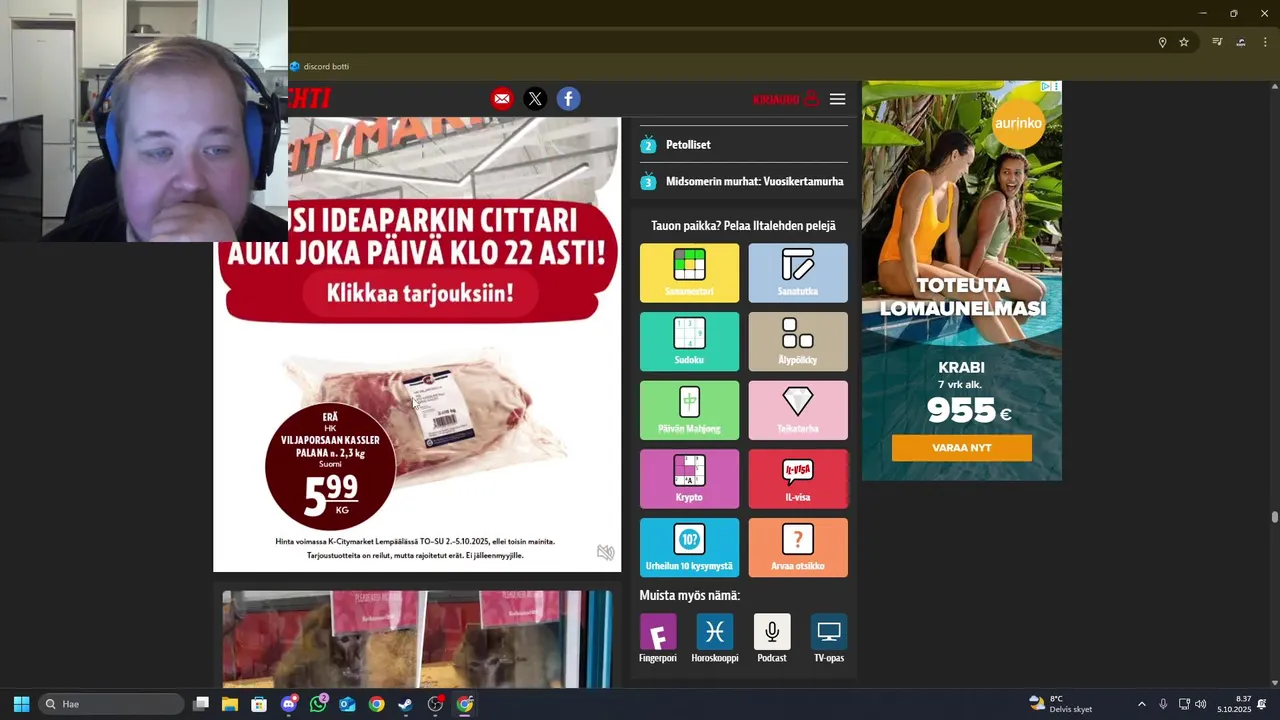Image resolution: width=1280 pixels, height=720 pixels.
Task: Open the Fingerpori comic shortcut
Action: [658, 638]
